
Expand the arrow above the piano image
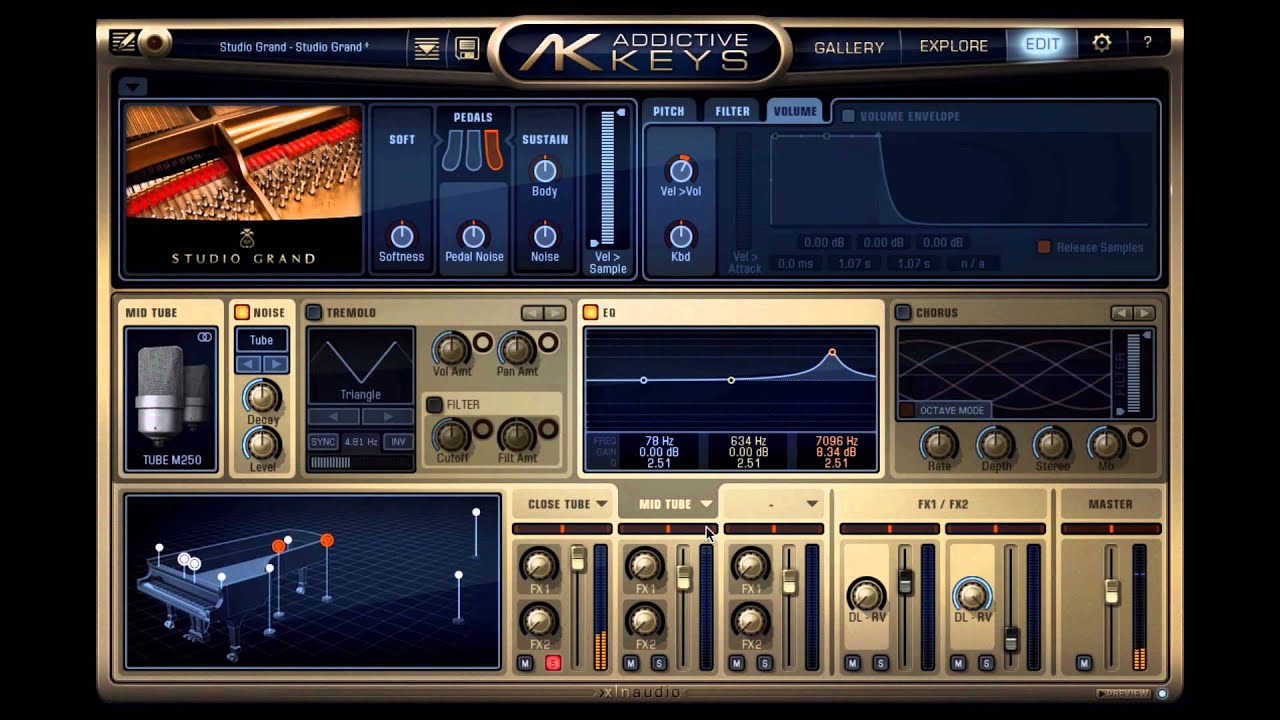pos(132,86)
